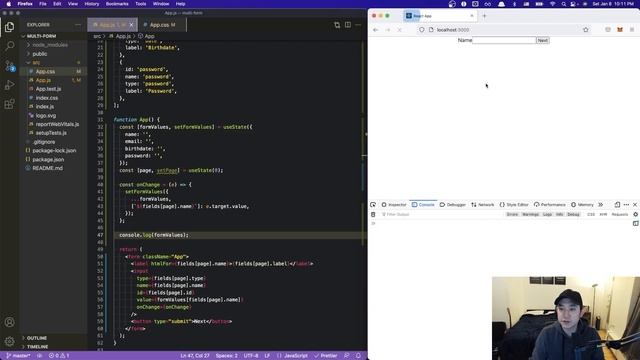Open package-lock.json file

click(x=54, y=151)
